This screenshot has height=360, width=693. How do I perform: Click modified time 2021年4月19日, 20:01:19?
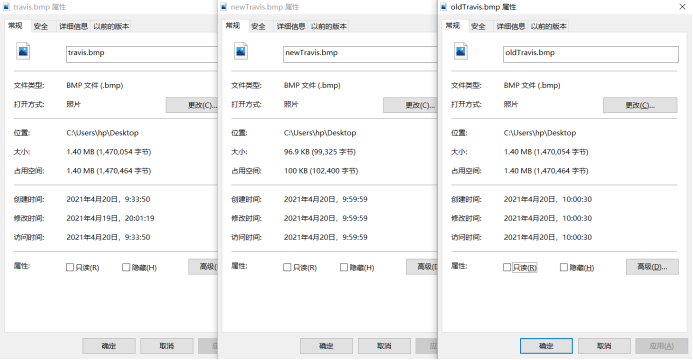click(110, 218)
